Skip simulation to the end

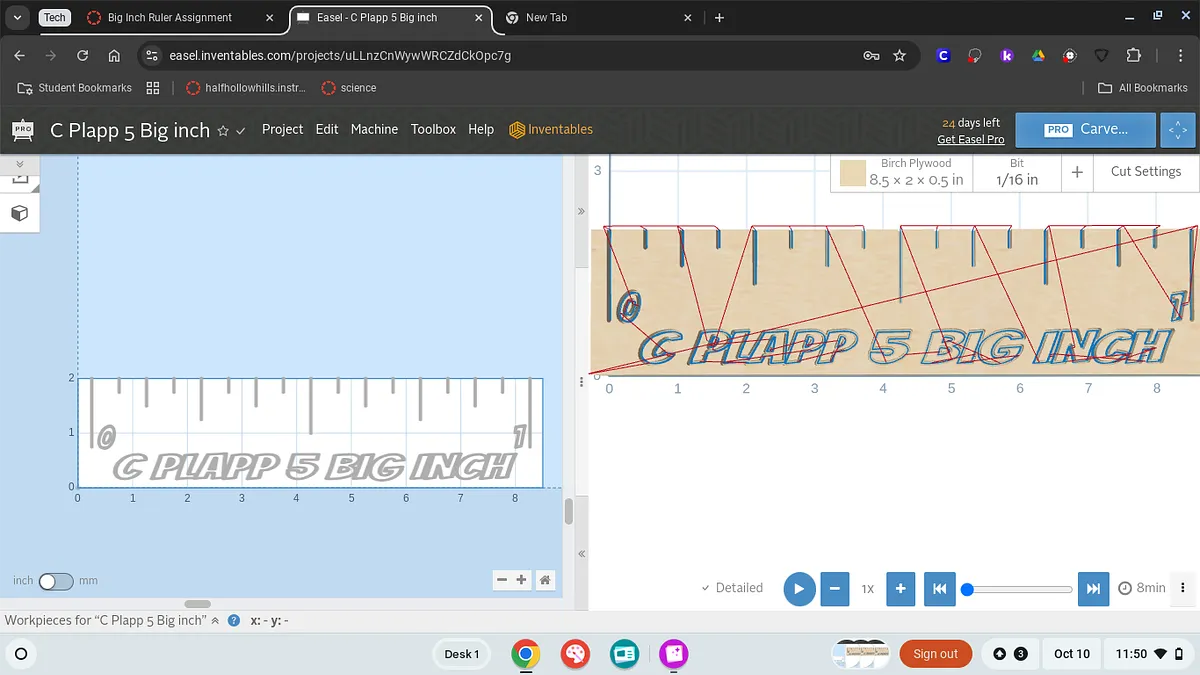click(1093, 589)
